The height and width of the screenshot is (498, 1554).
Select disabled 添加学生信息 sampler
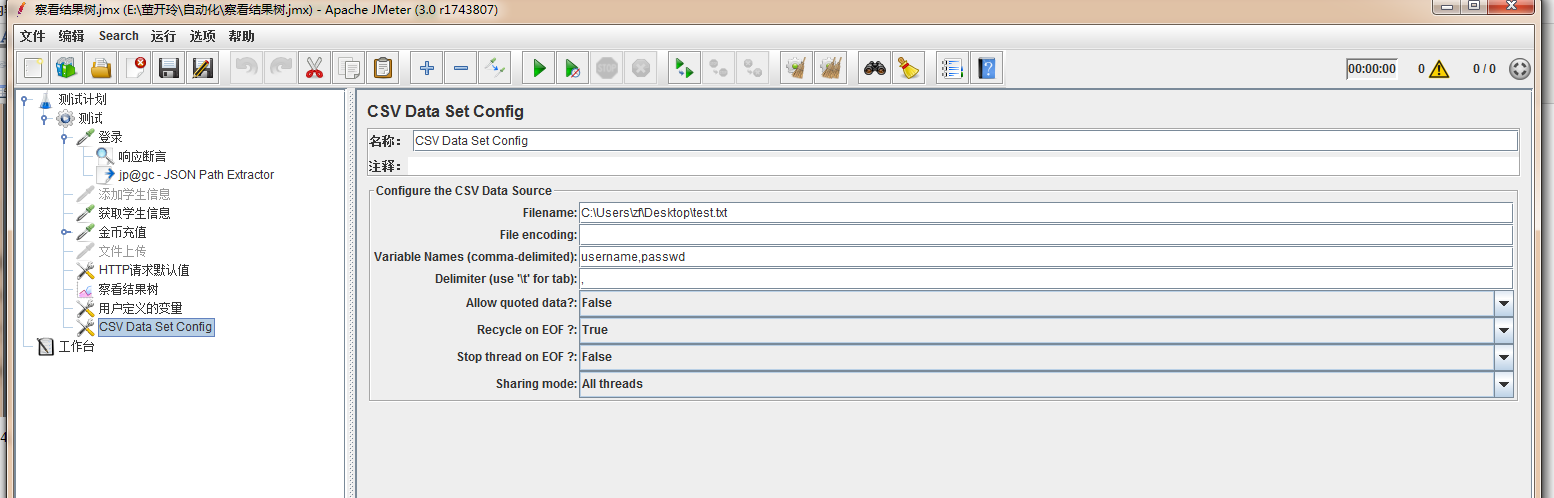(x=134, y=194)
